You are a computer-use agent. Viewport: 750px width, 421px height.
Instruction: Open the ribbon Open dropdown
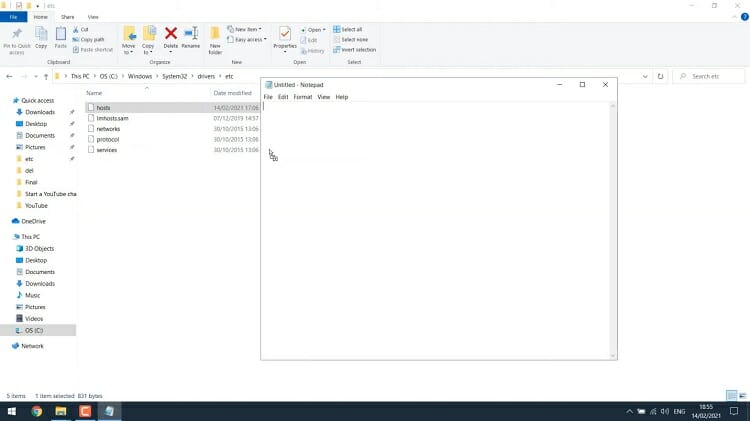(313, 30)
